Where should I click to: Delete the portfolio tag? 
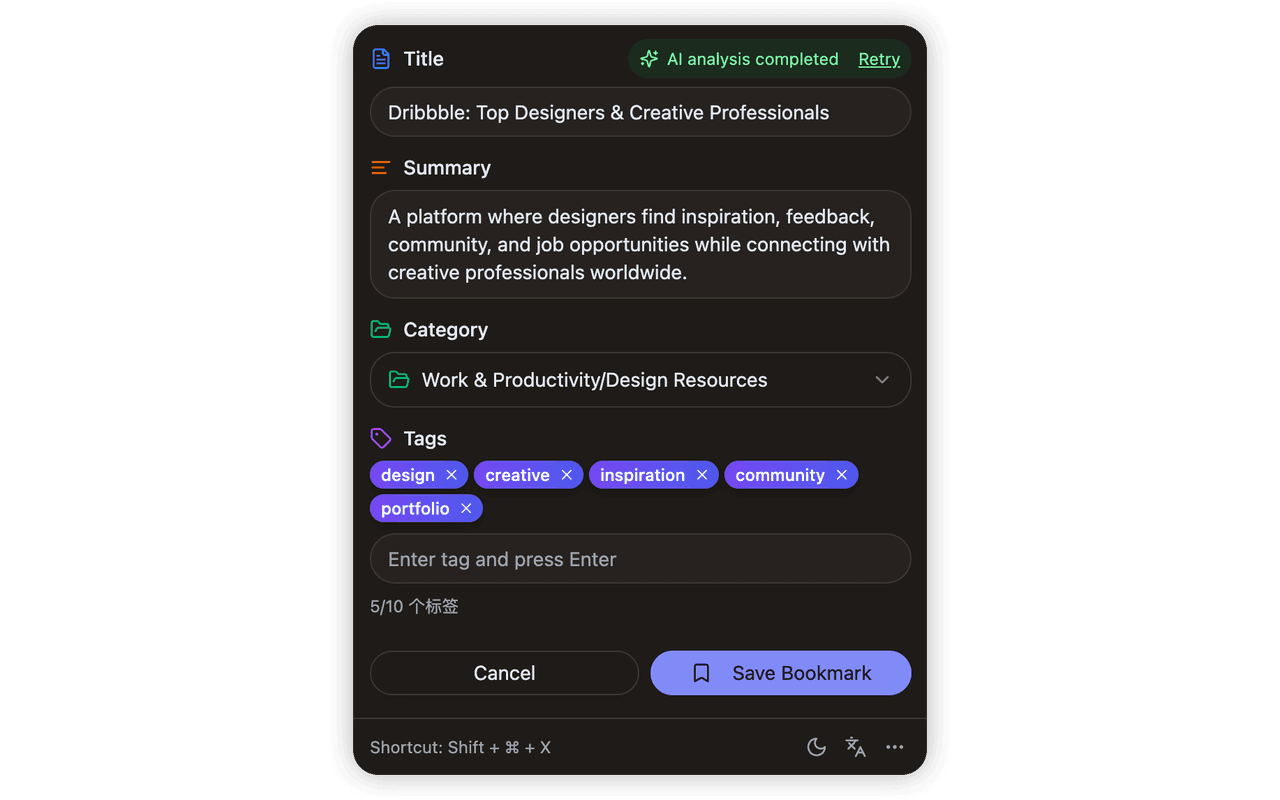point(466,509)
